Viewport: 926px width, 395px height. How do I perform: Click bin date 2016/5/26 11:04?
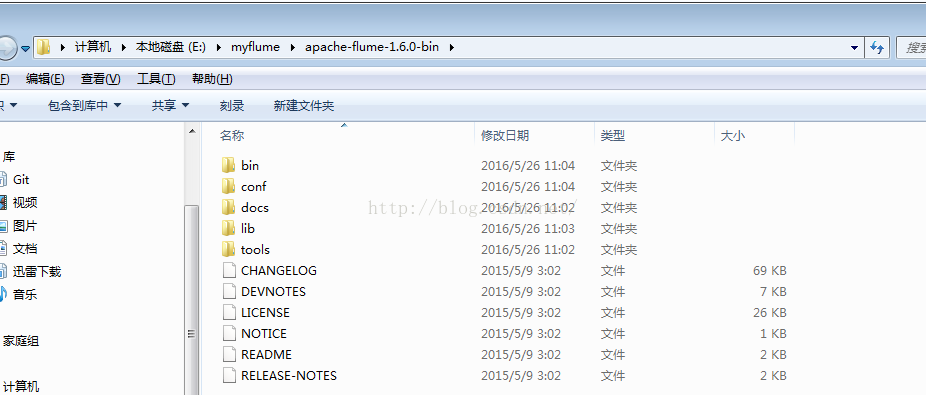[x=528, y=165]
